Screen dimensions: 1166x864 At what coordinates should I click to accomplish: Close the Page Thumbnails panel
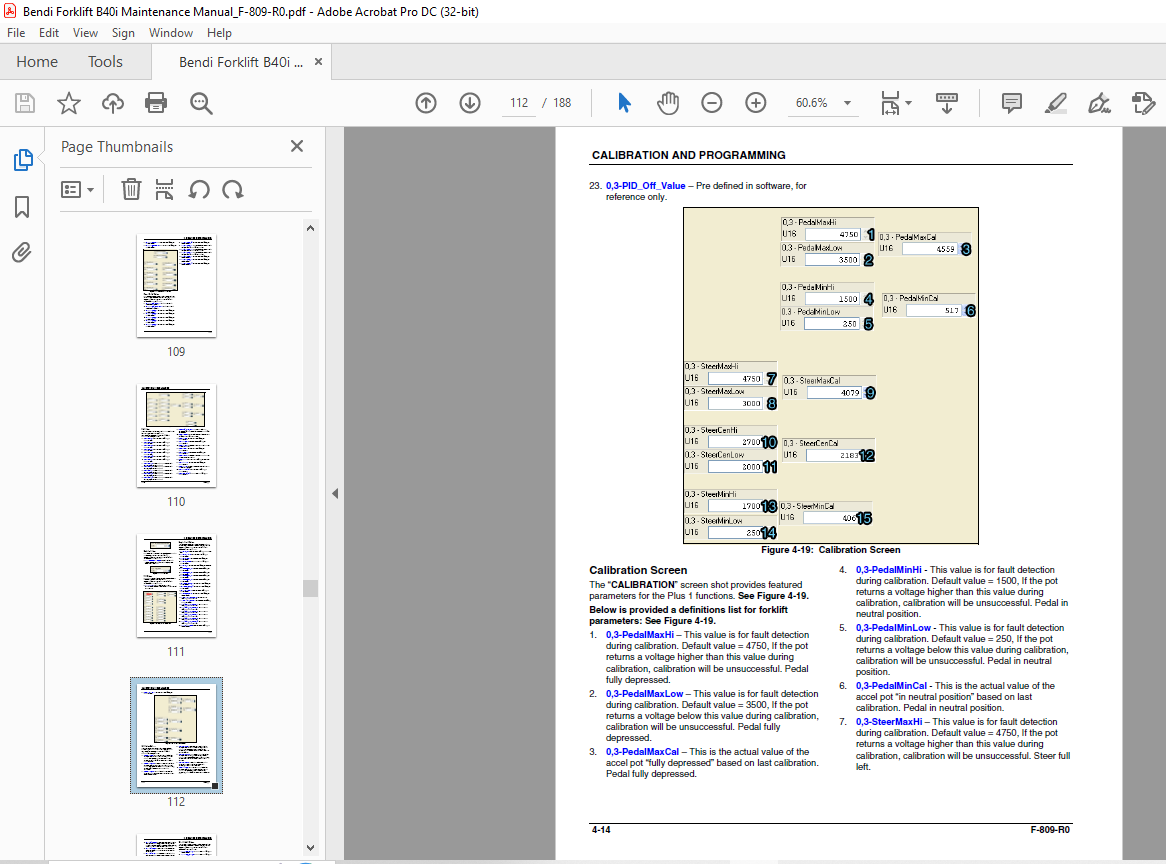click(297, 146)
